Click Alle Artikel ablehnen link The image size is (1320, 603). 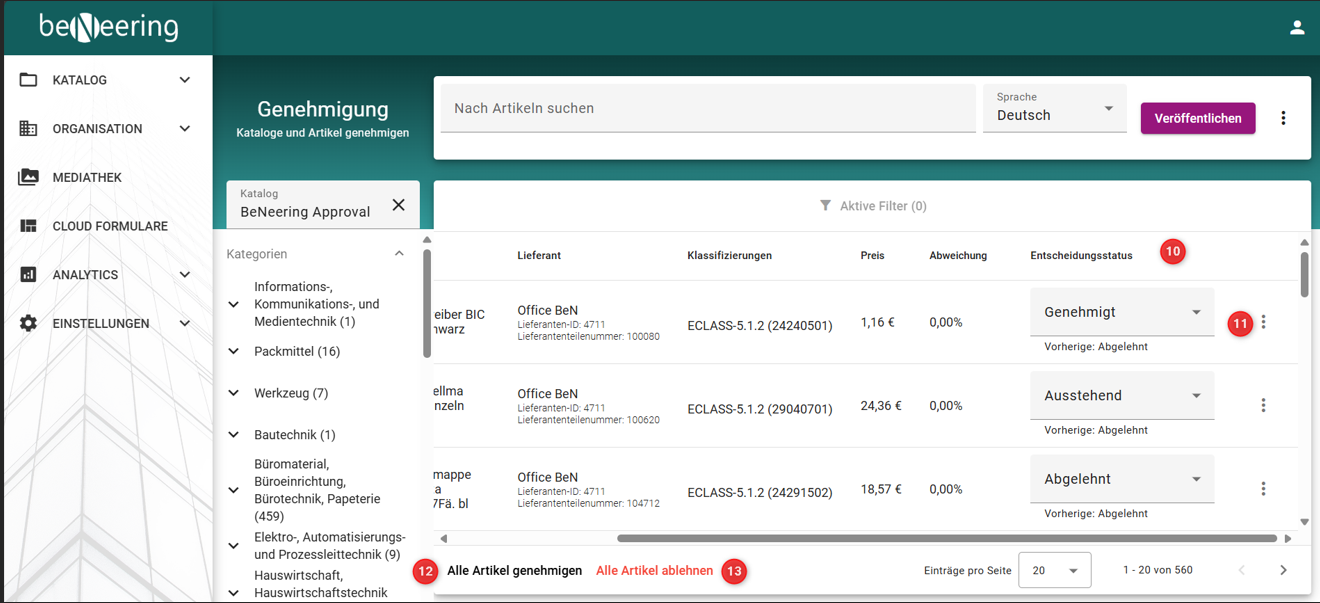[x=654, y=571]
